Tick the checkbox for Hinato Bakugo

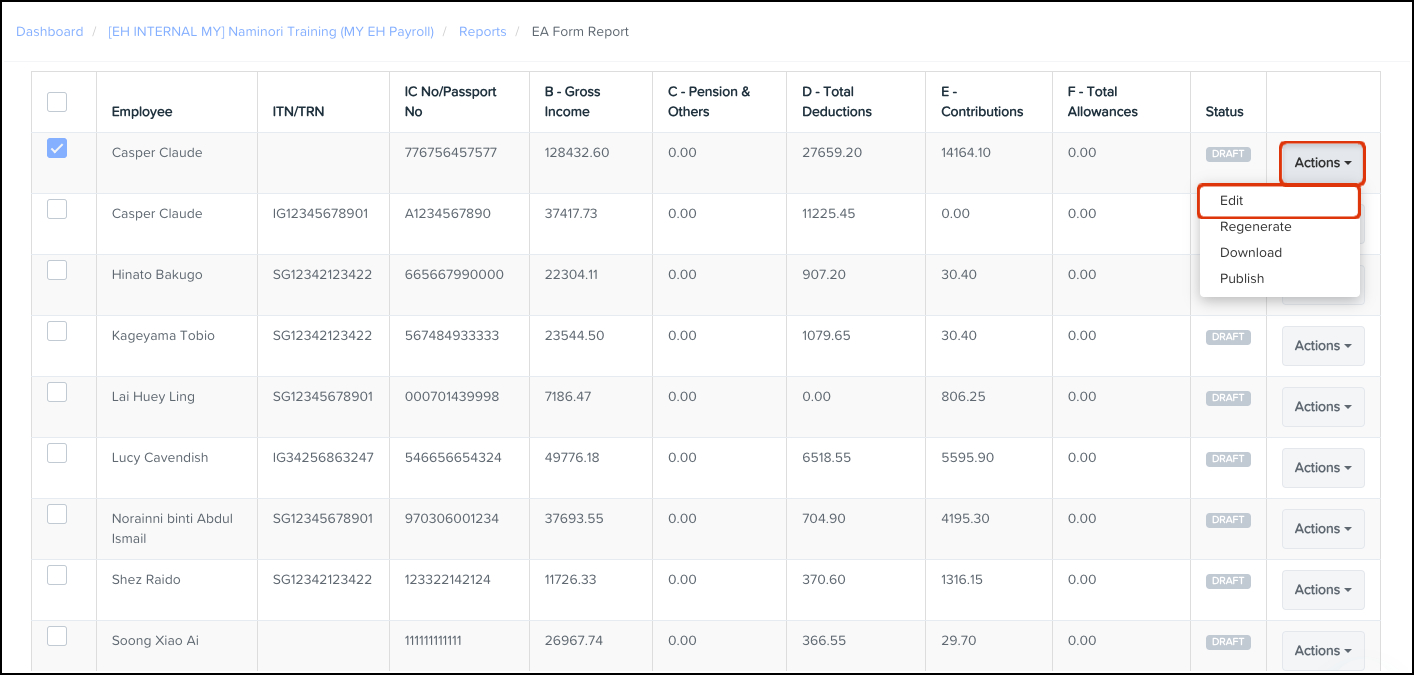[57, 270]
